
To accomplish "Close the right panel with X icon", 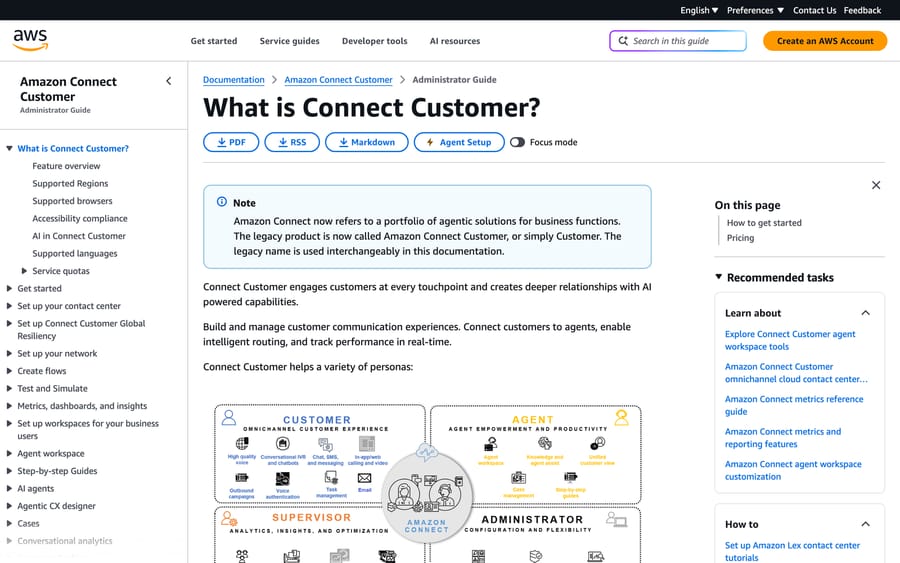I will [x=876, y=185].
